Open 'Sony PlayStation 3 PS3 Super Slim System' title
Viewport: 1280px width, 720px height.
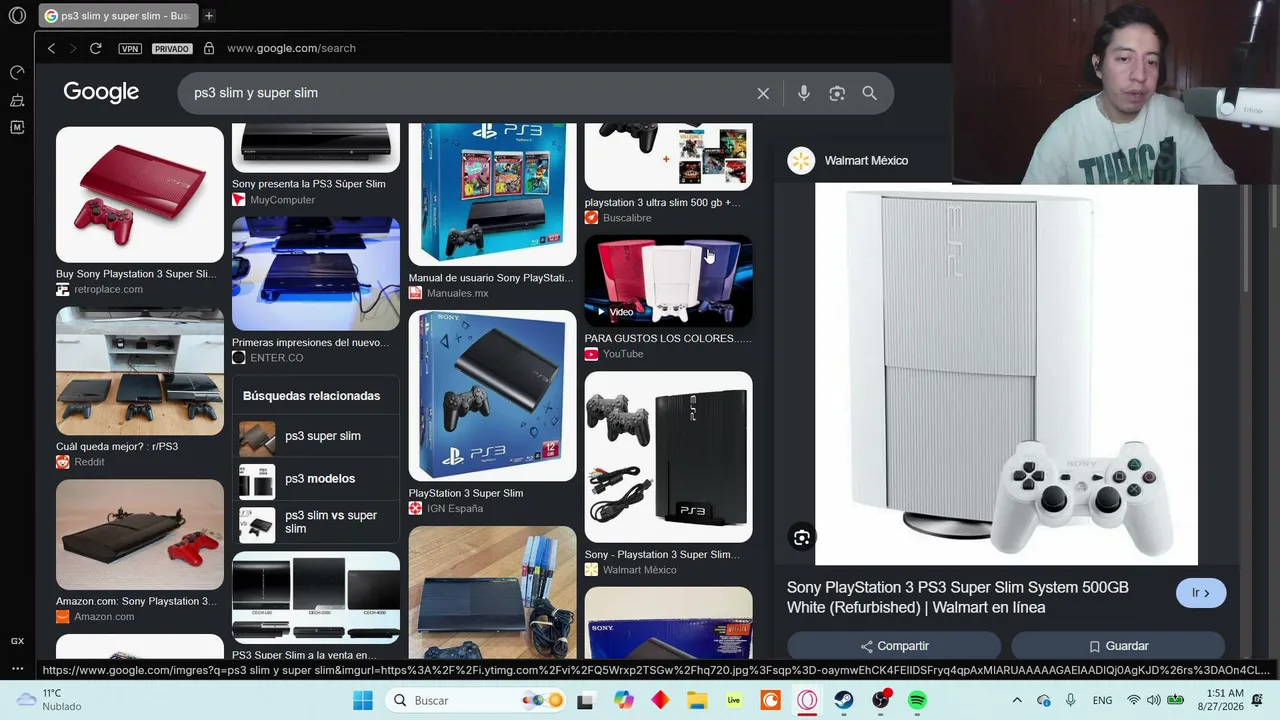point(958,597)
